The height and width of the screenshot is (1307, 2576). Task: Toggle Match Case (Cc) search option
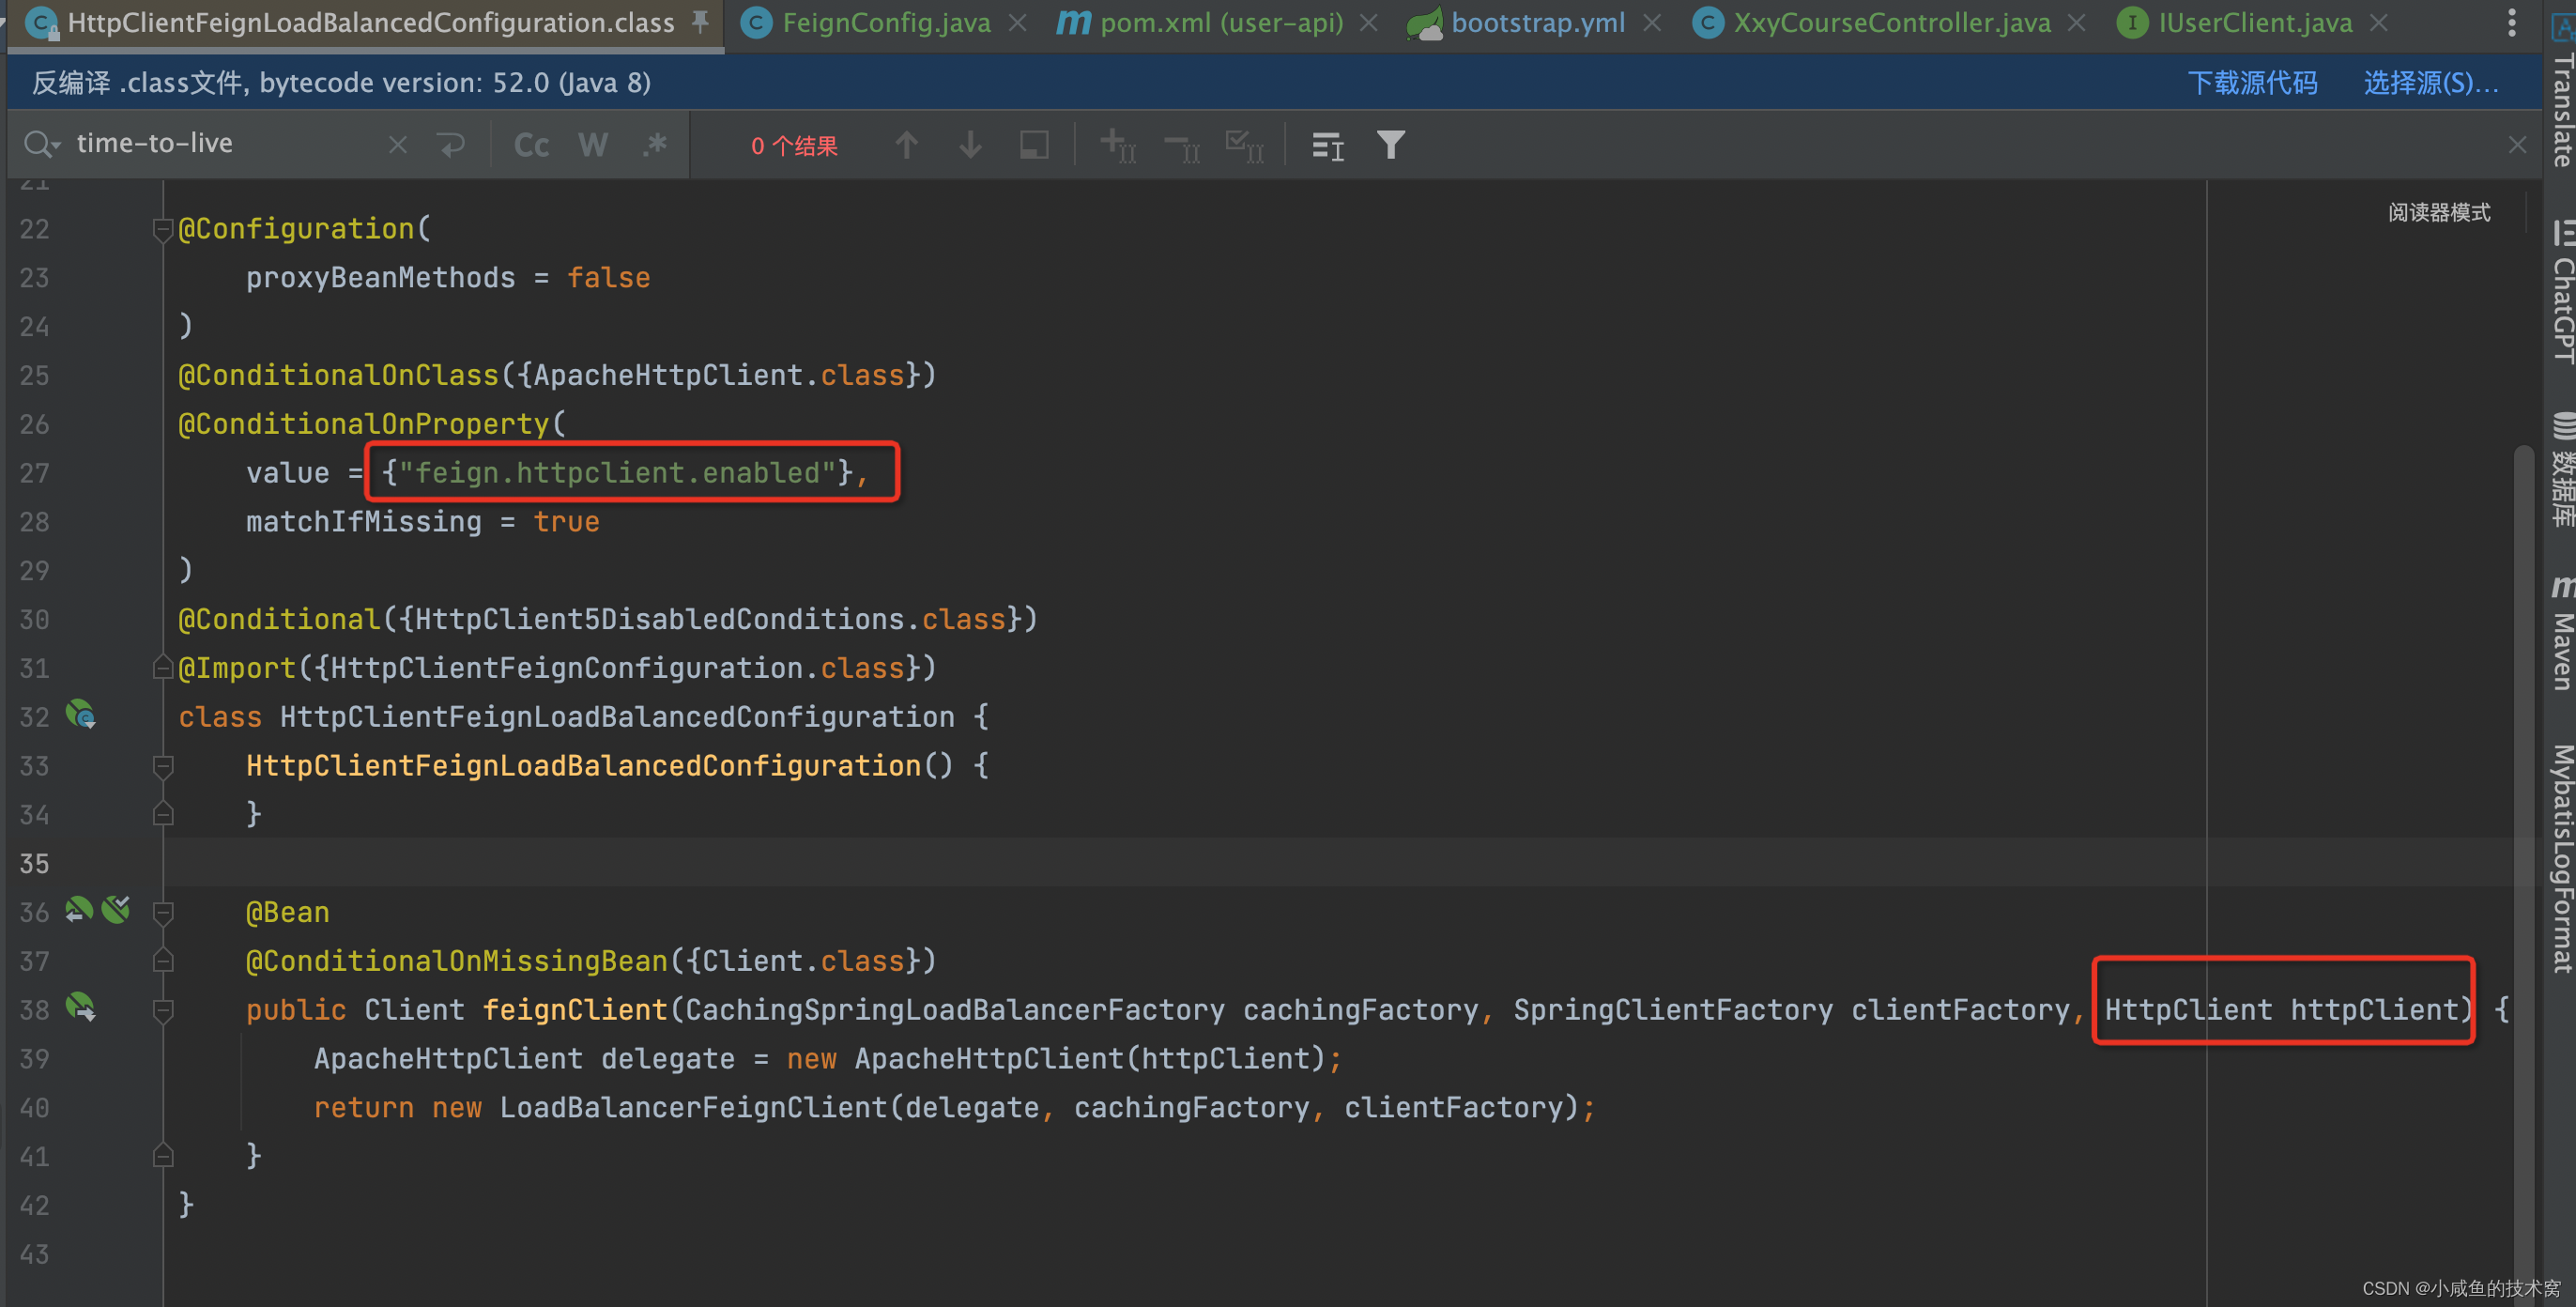531,145
